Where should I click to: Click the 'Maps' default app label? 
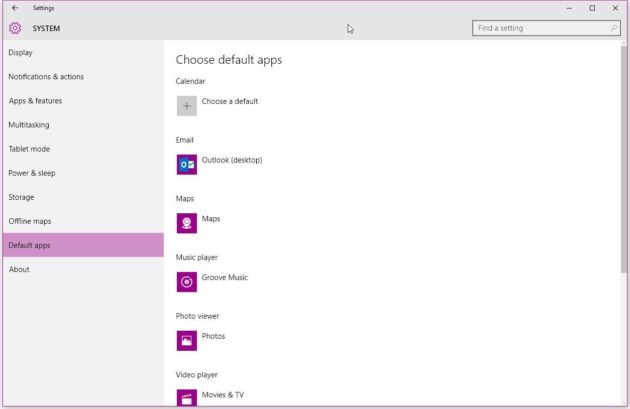pos(211,219)
